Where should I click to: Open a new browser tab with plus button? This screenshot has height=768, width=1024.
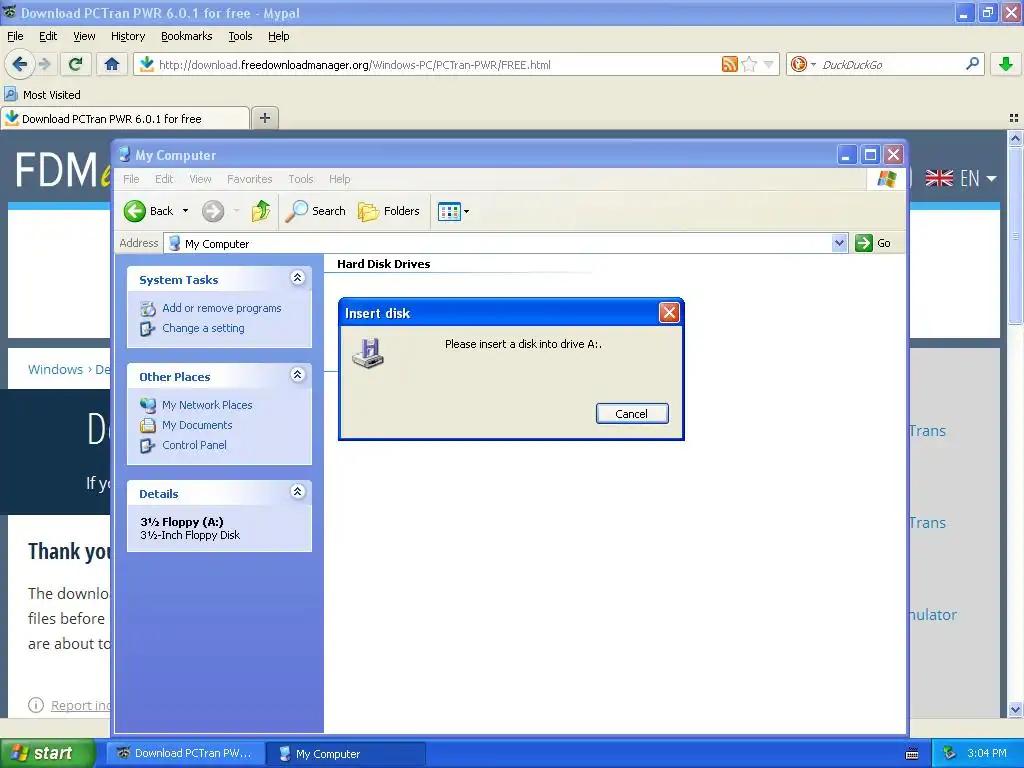(264, 118)
